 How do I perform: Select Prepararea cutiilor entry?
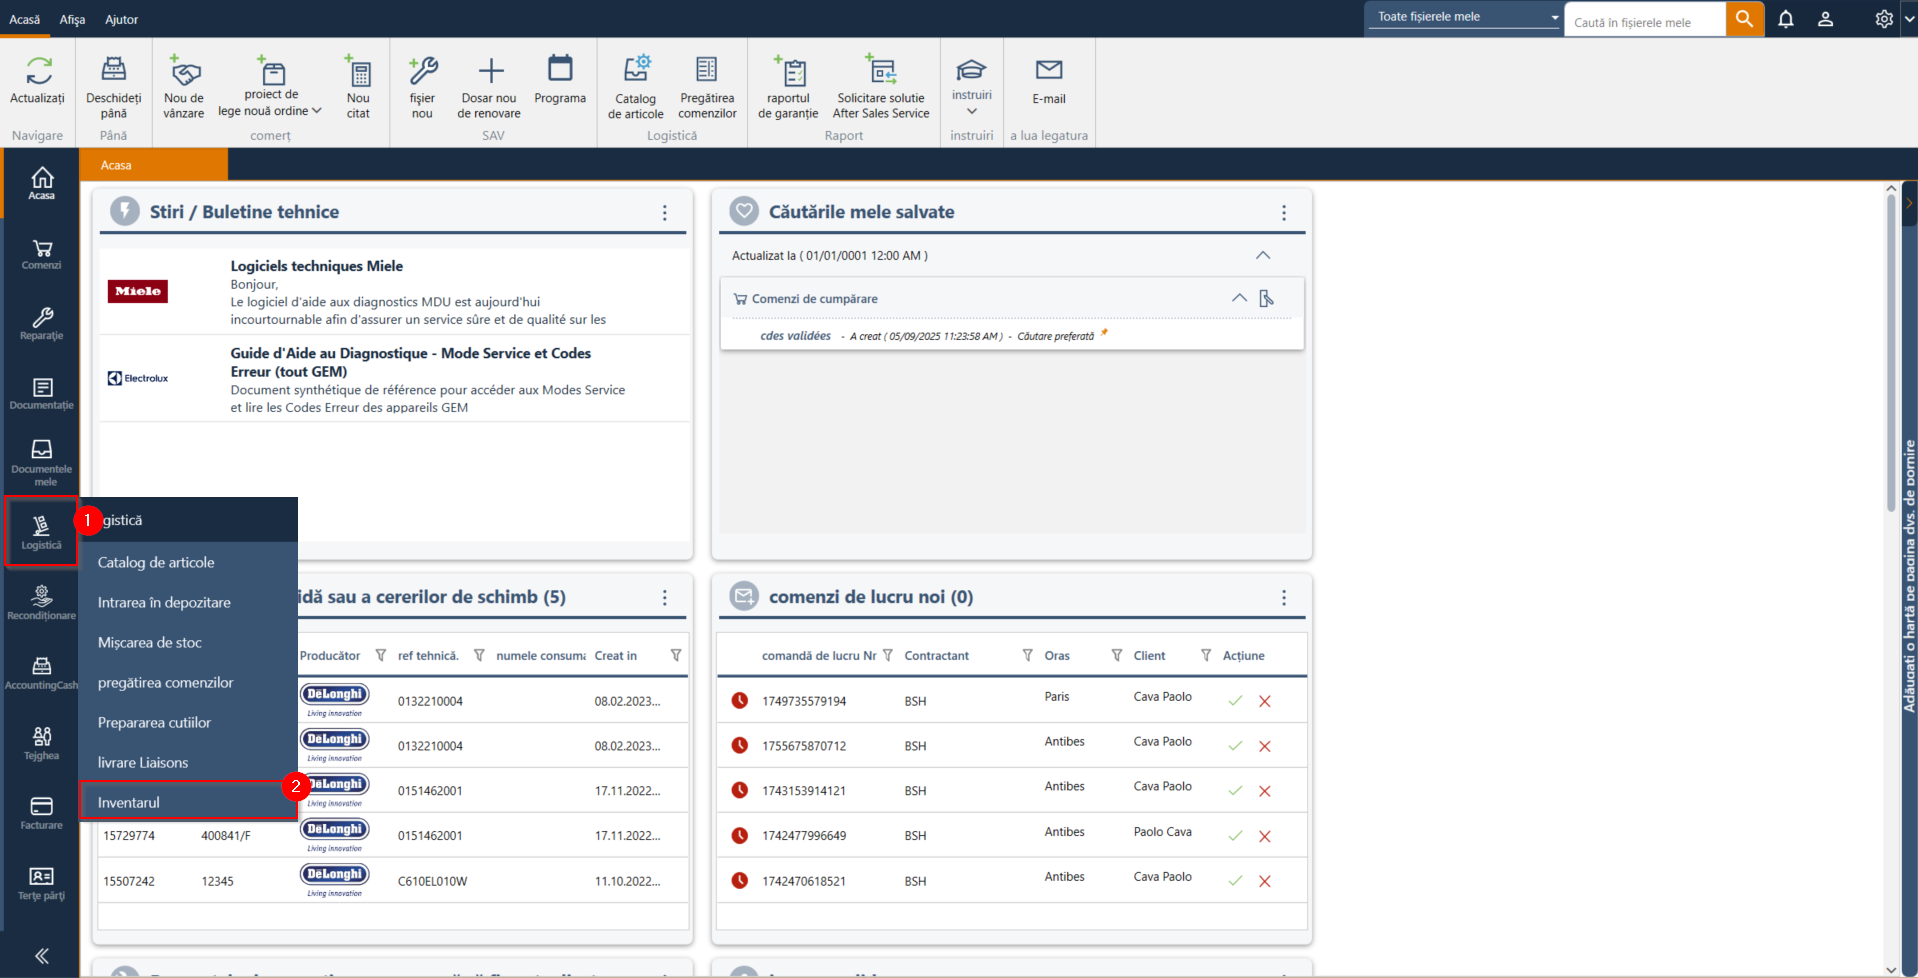[x=189, y=723]
